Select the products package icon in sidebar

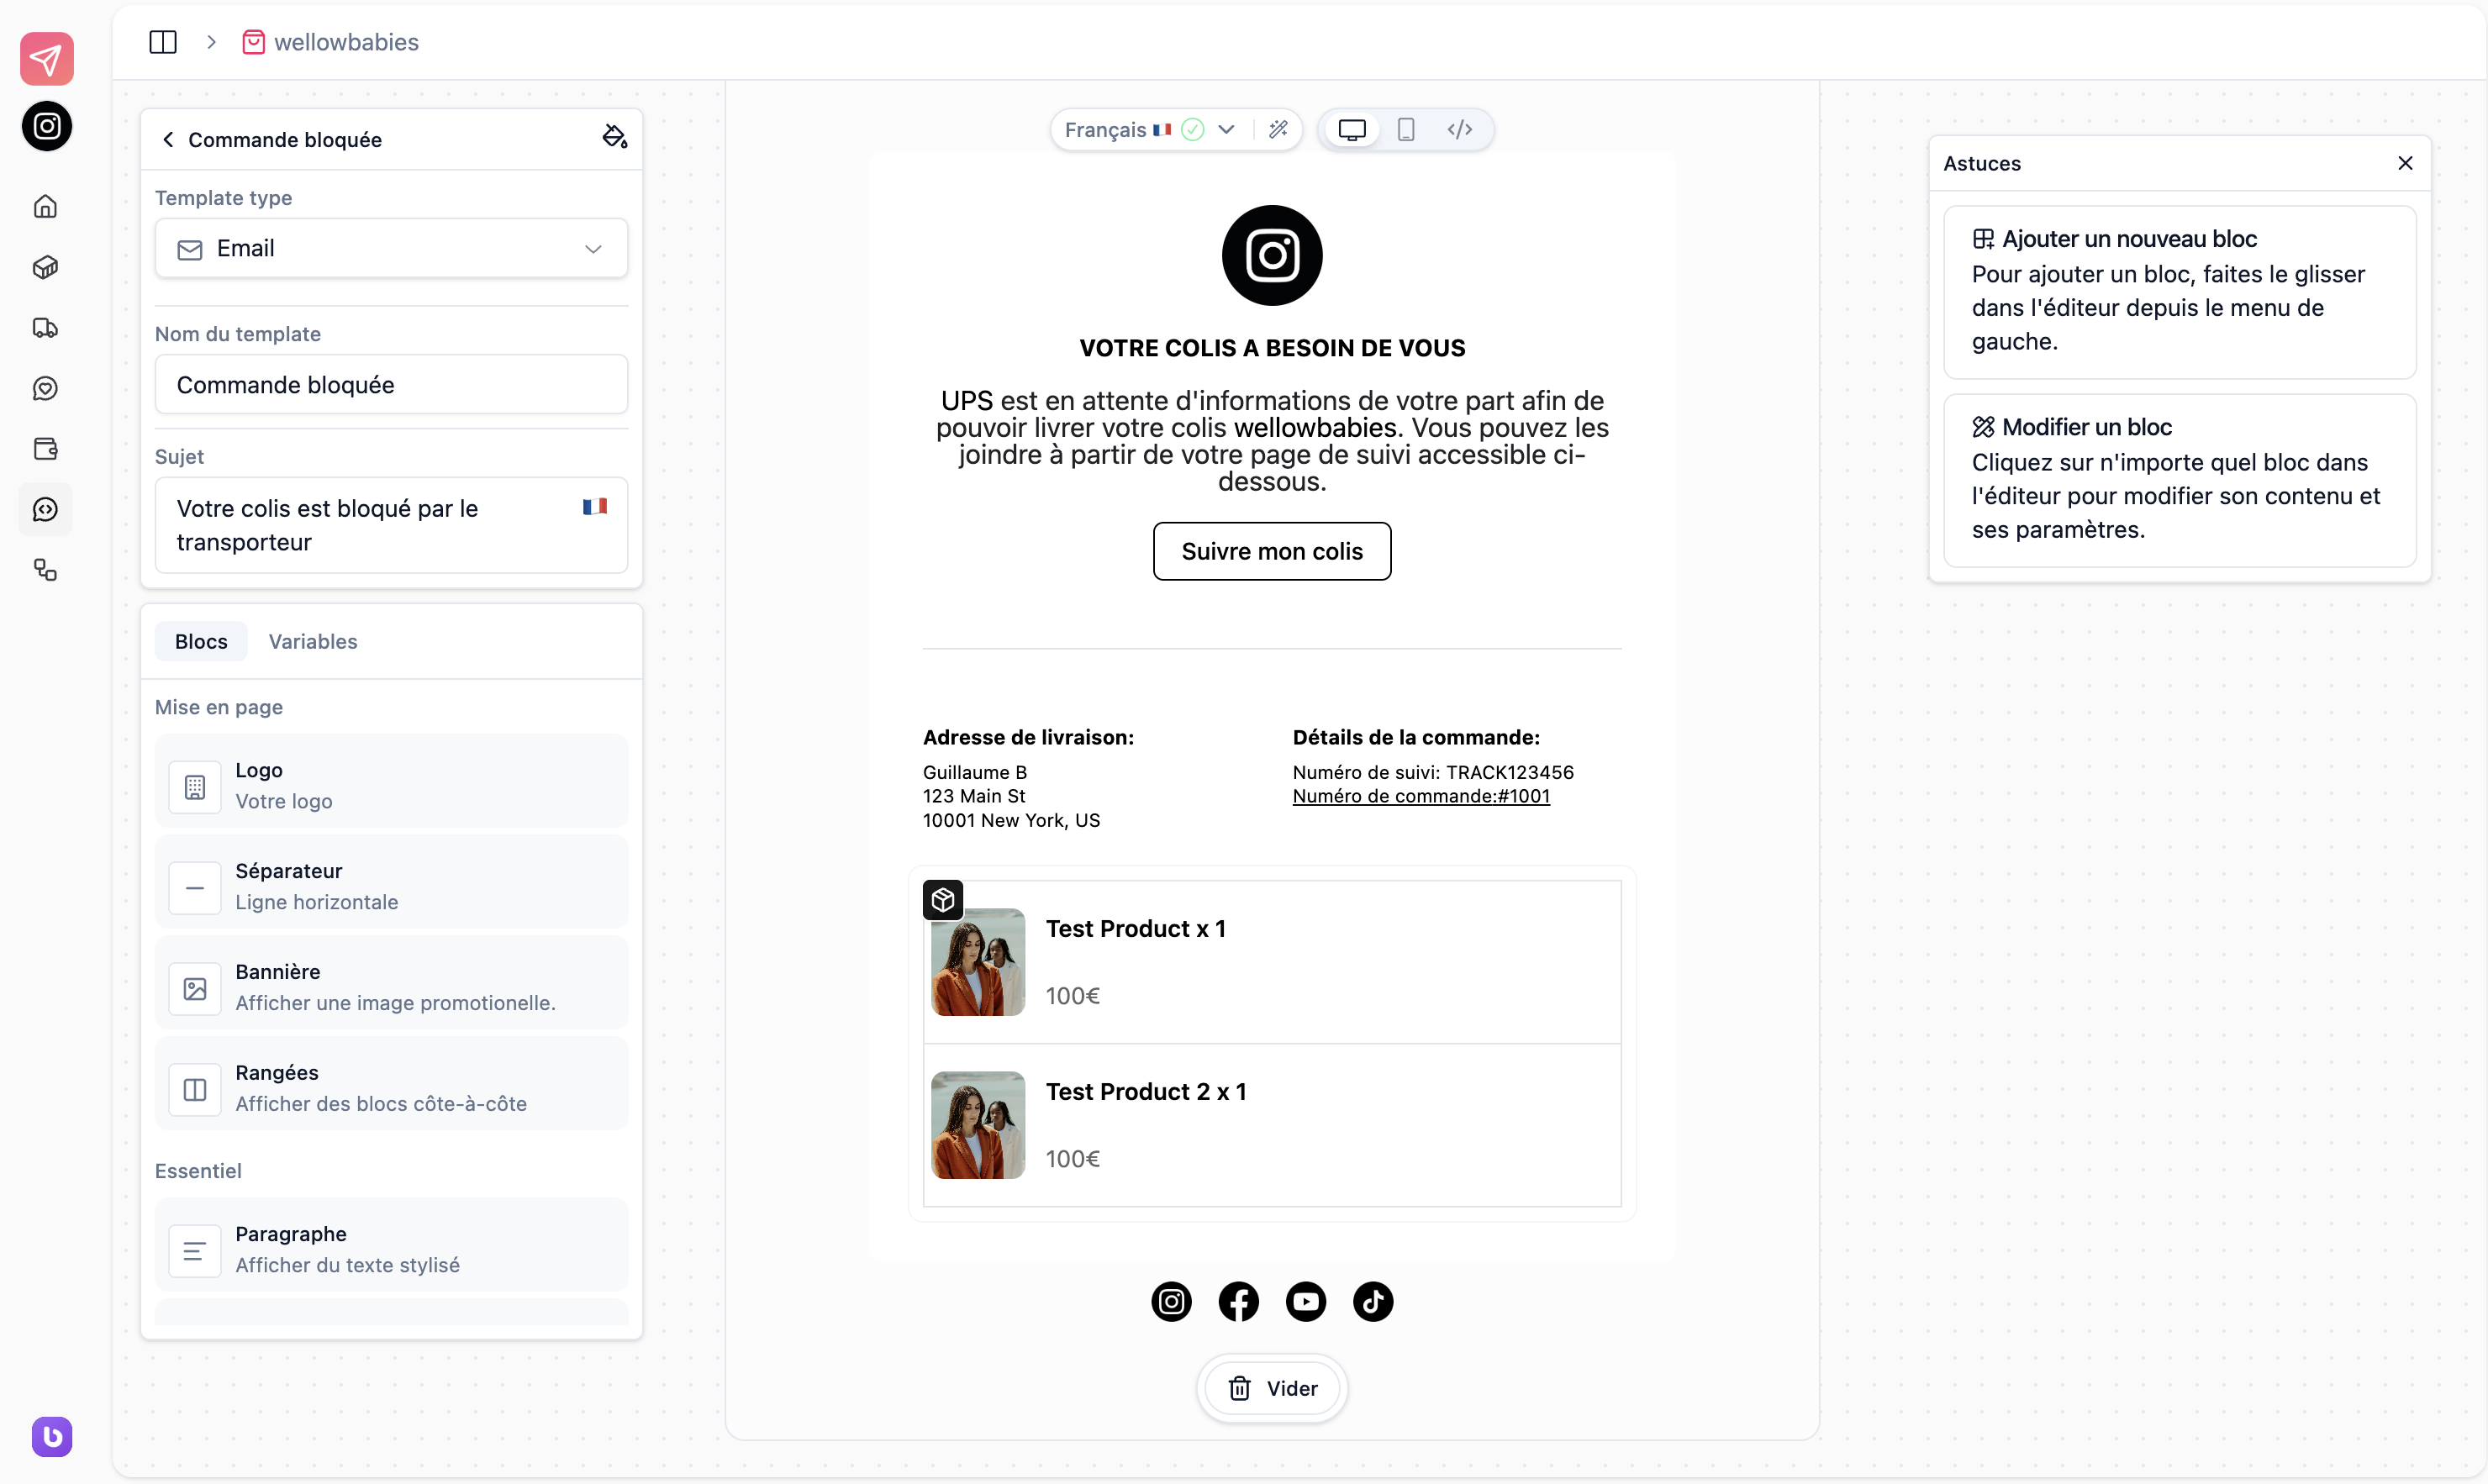pyautogui.click(x=46, y=267)
